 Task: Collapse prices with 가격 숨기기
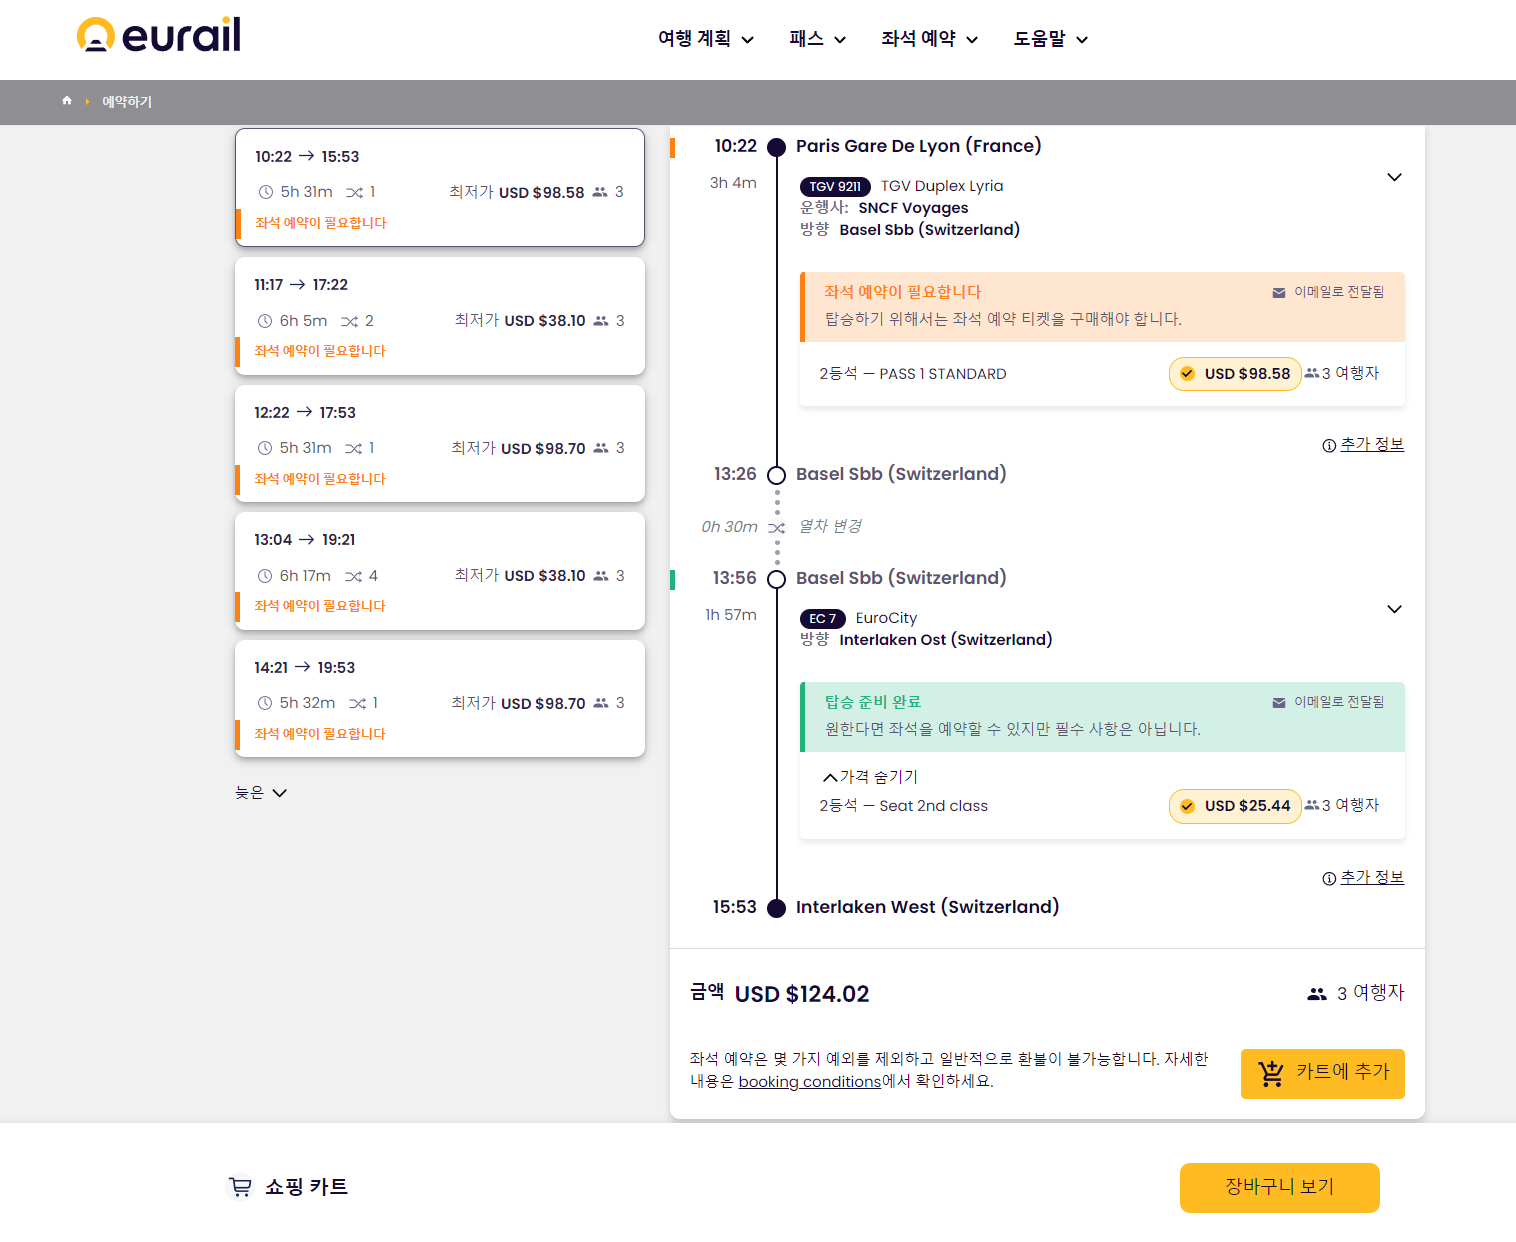(x=870, y=777)
